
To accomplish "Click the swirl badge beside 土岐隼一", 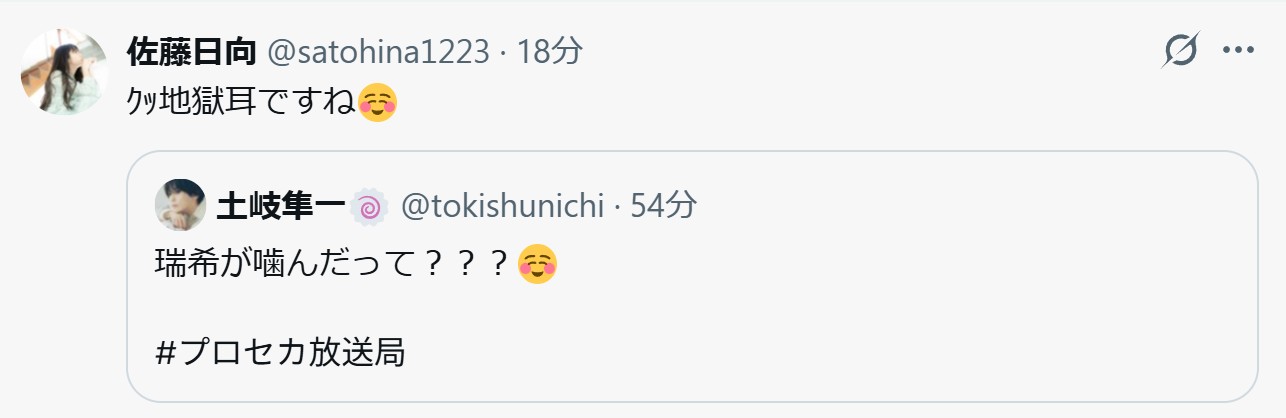I will pyautogui.click(x=370, y=207).
